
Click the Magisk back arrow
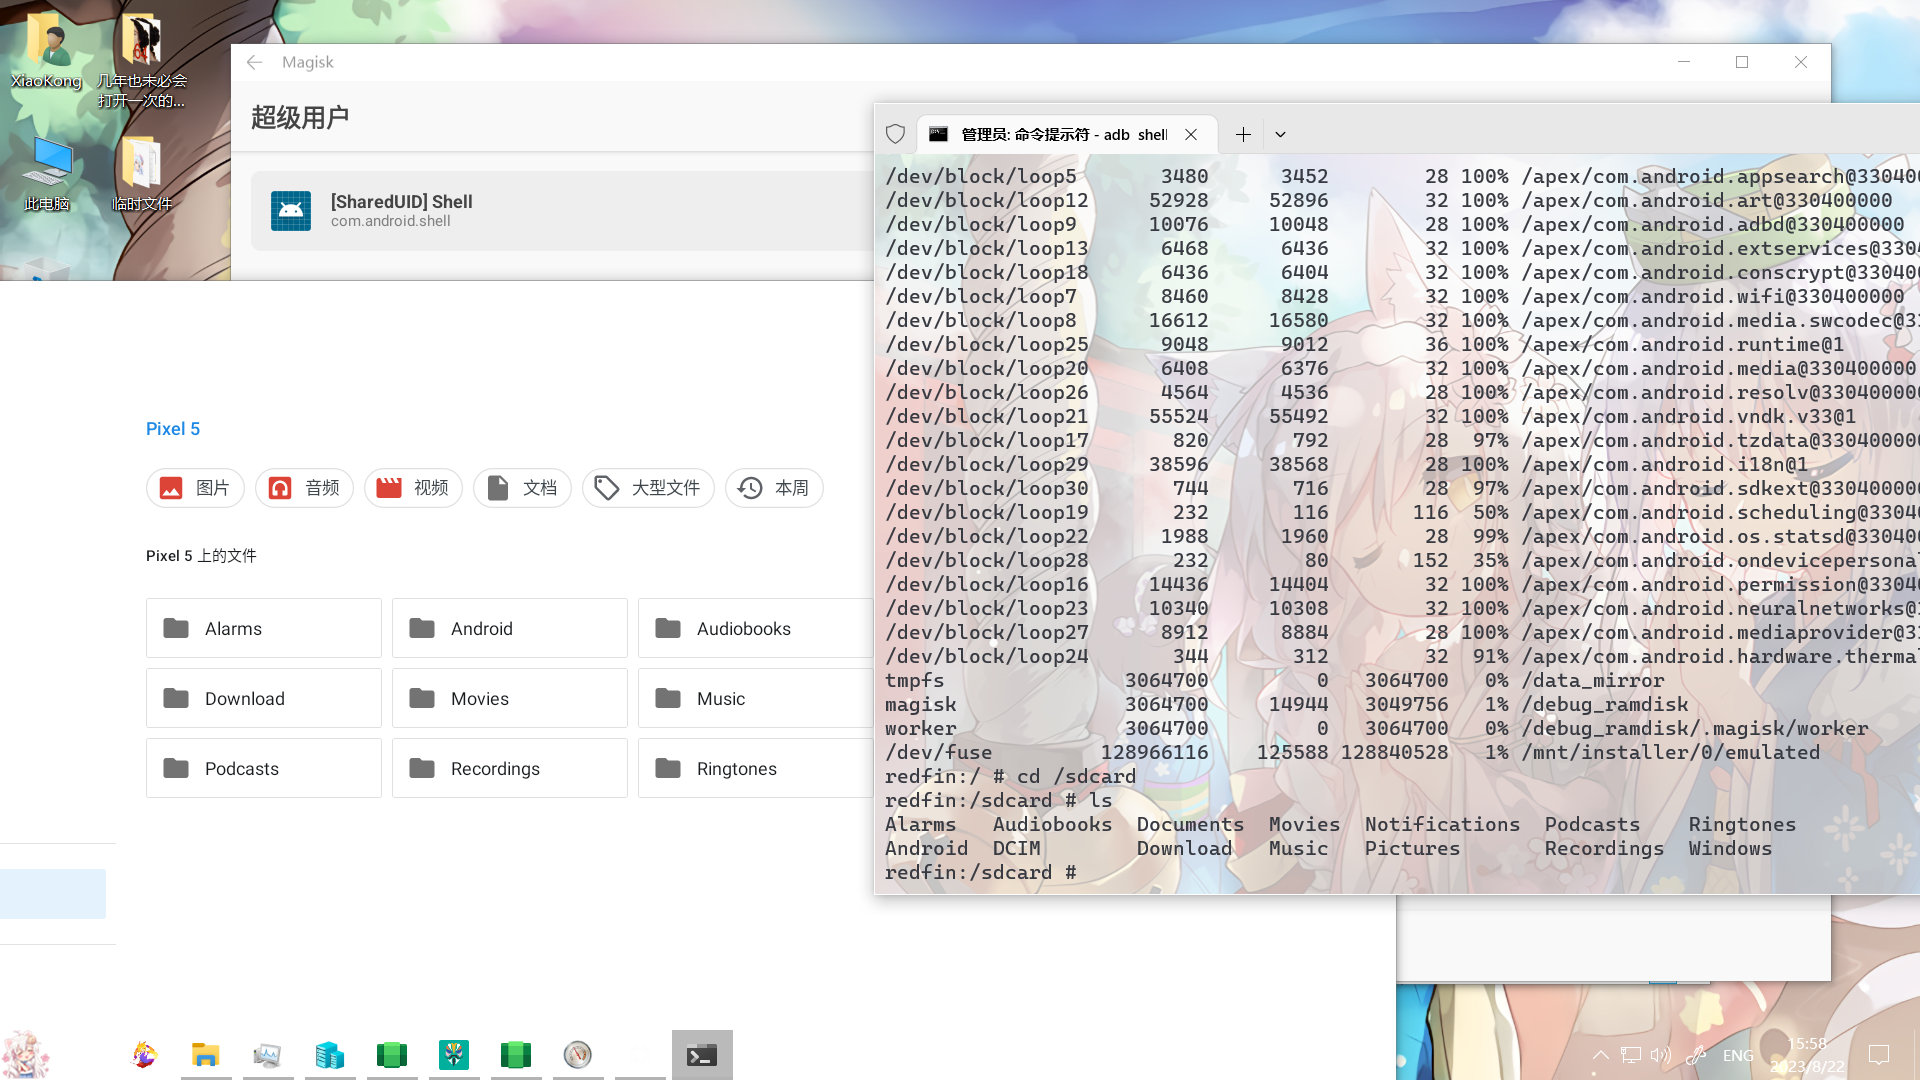click(254, 62)
